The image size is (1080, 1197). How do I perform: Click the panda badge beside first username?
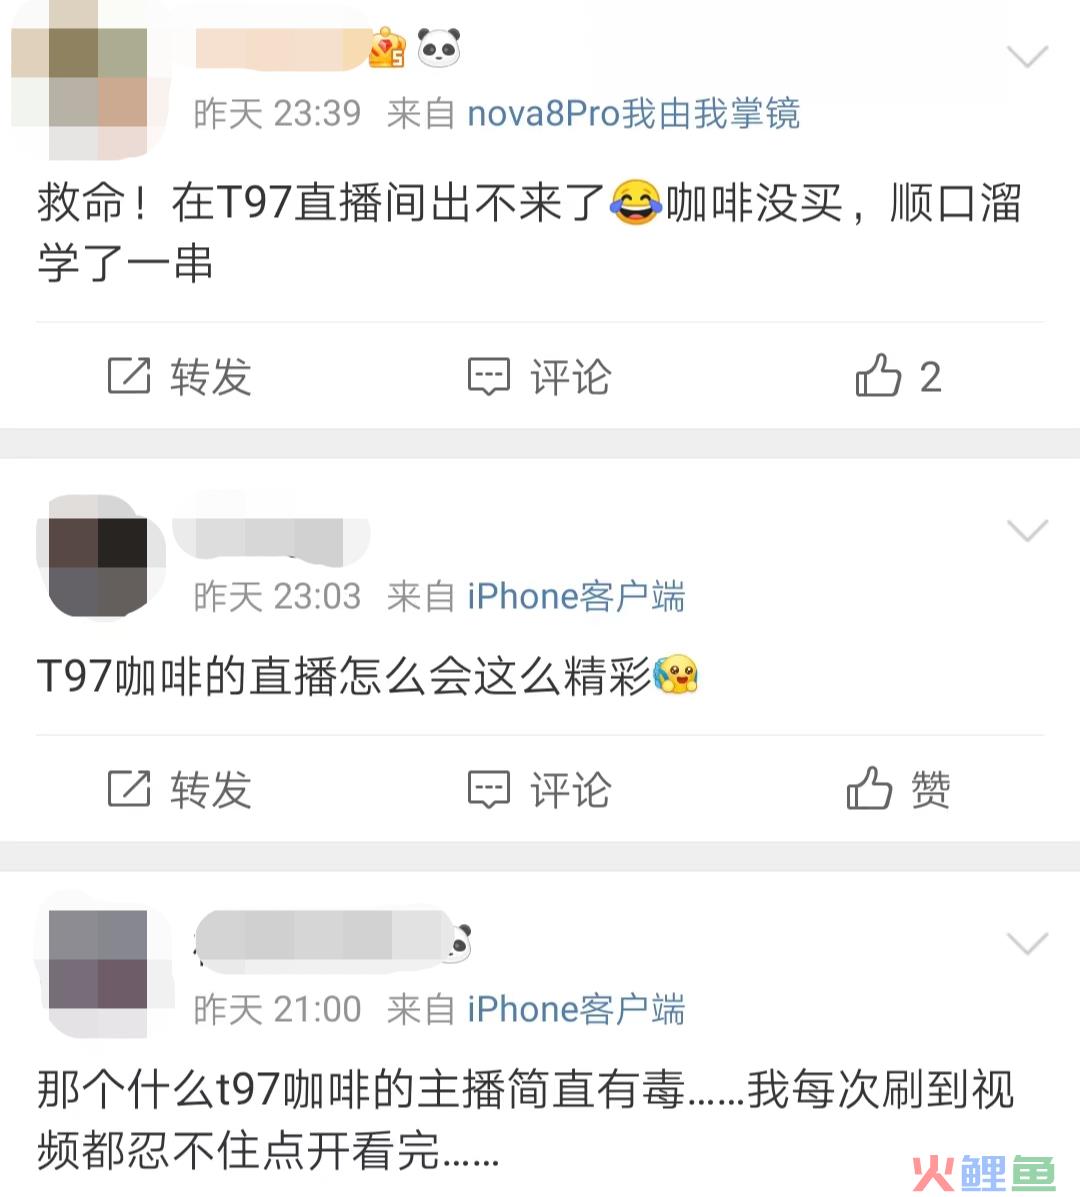tap(439, 47)
